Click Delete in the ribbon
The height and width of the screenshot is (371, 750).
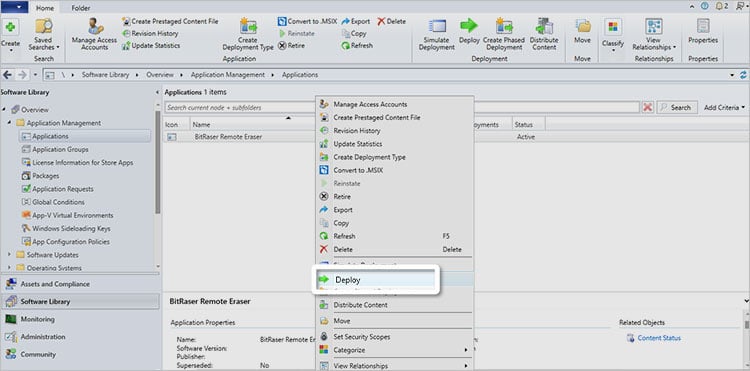(391, 22)
